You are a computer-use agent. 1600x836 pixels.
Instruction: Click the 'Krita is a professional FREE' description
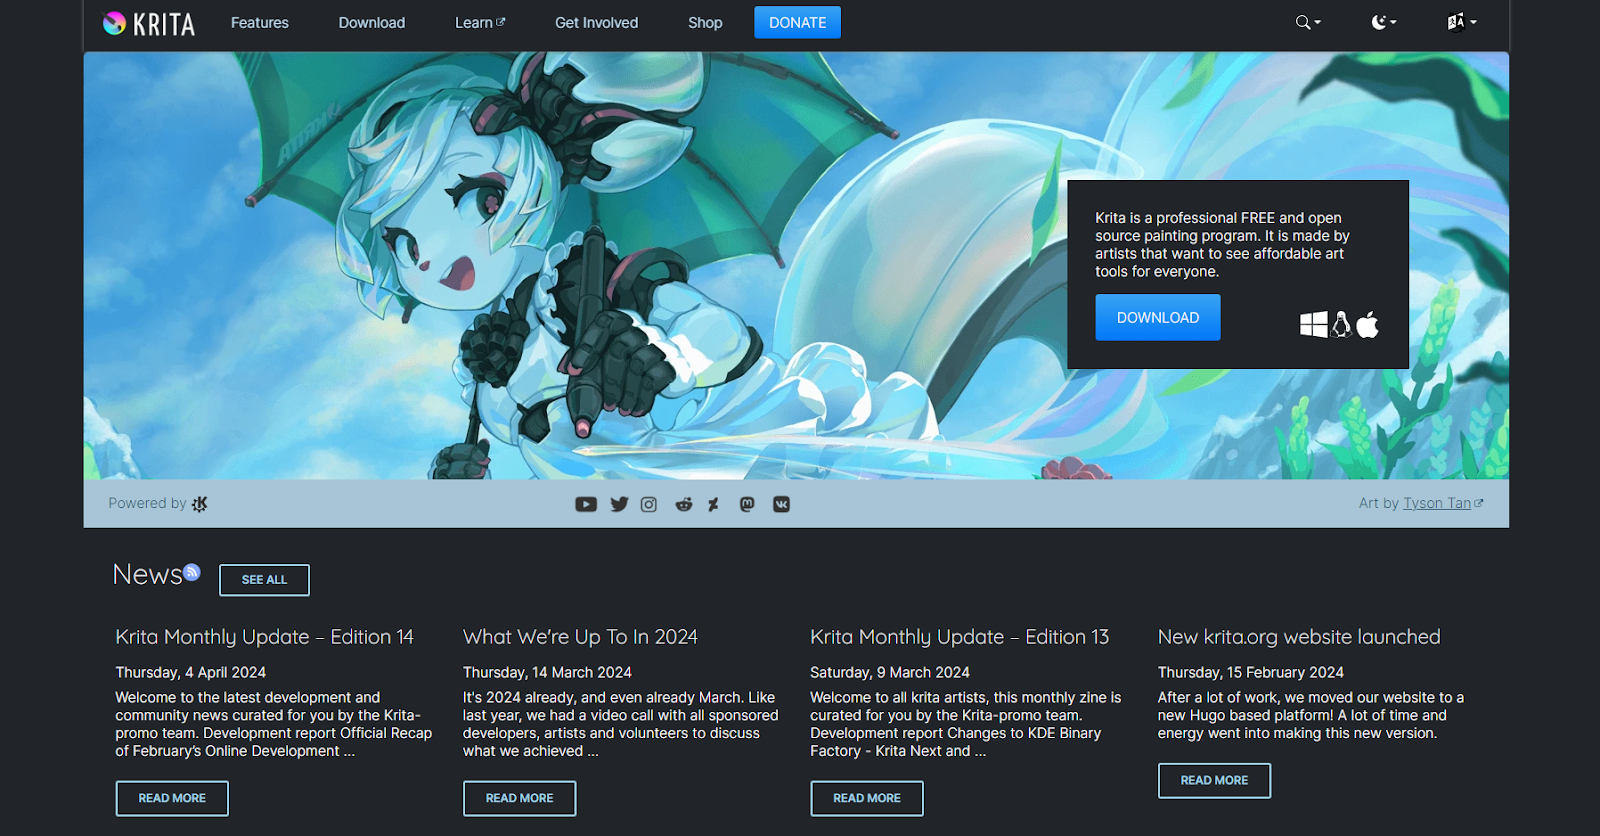(x=1222, y=244)
